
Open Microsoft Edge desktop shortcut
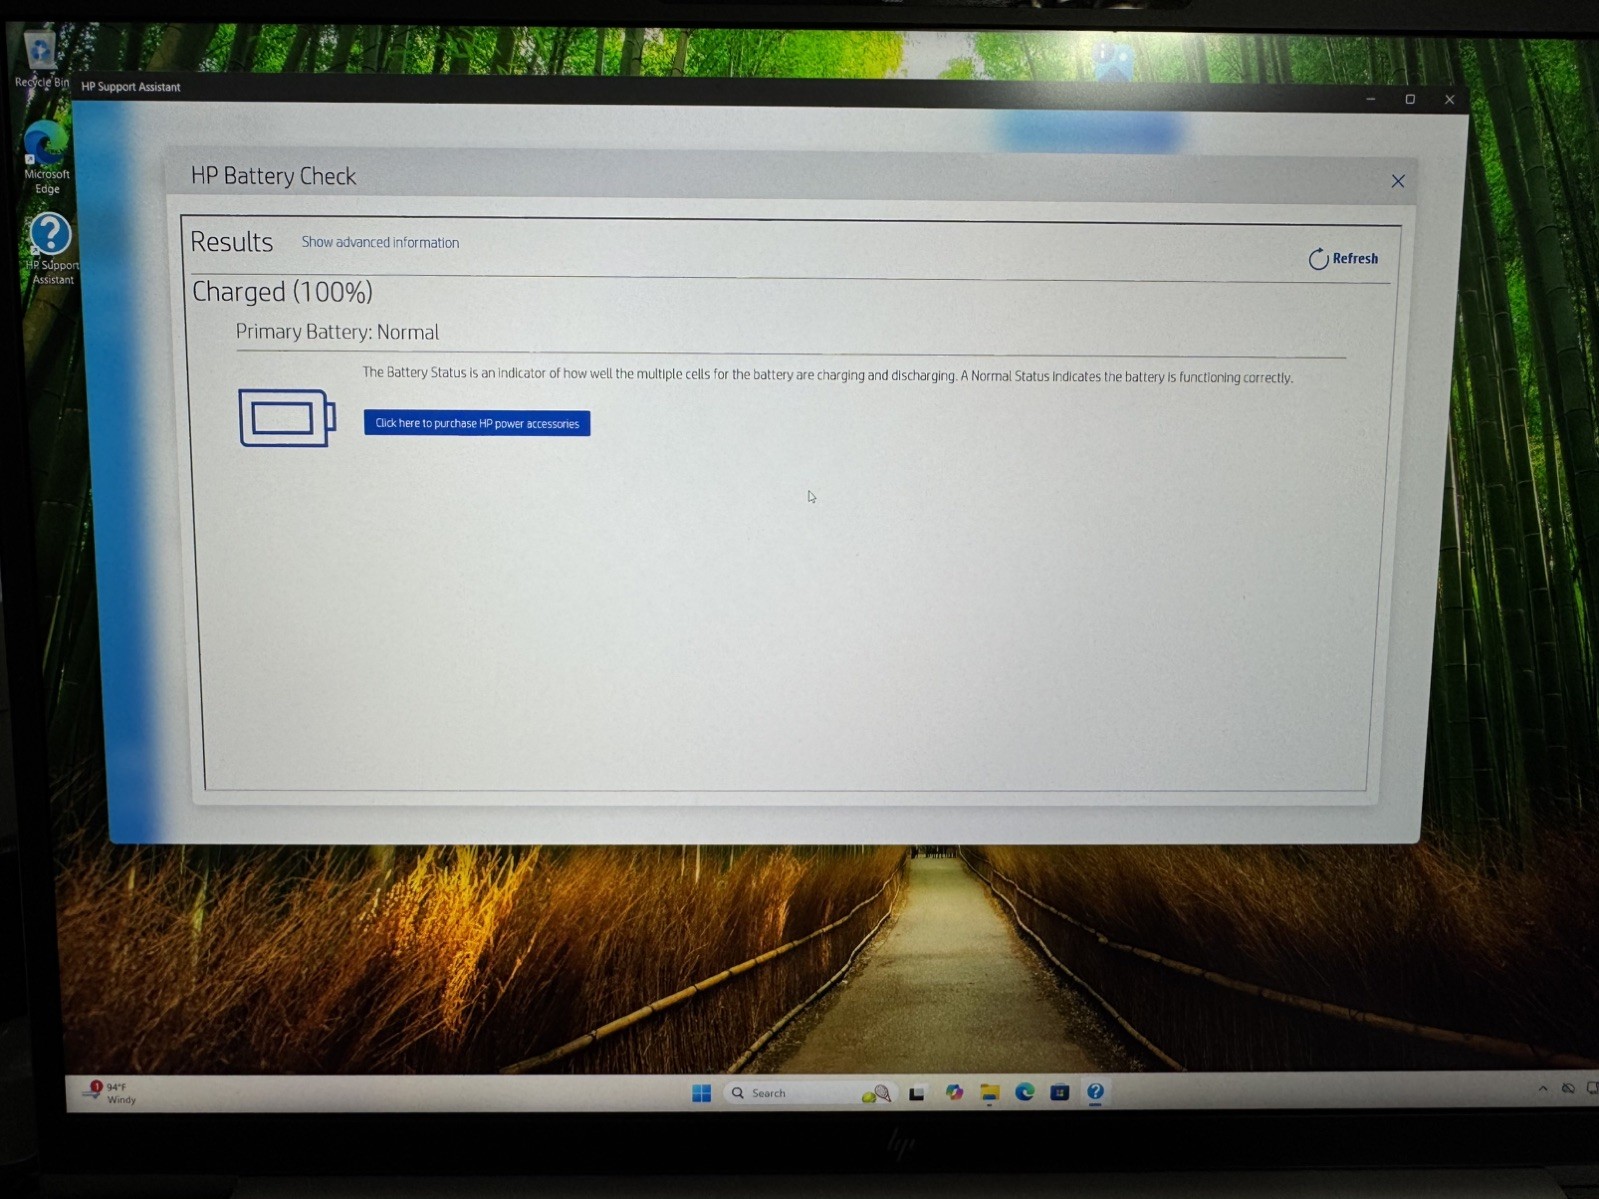tap(46, 158)
